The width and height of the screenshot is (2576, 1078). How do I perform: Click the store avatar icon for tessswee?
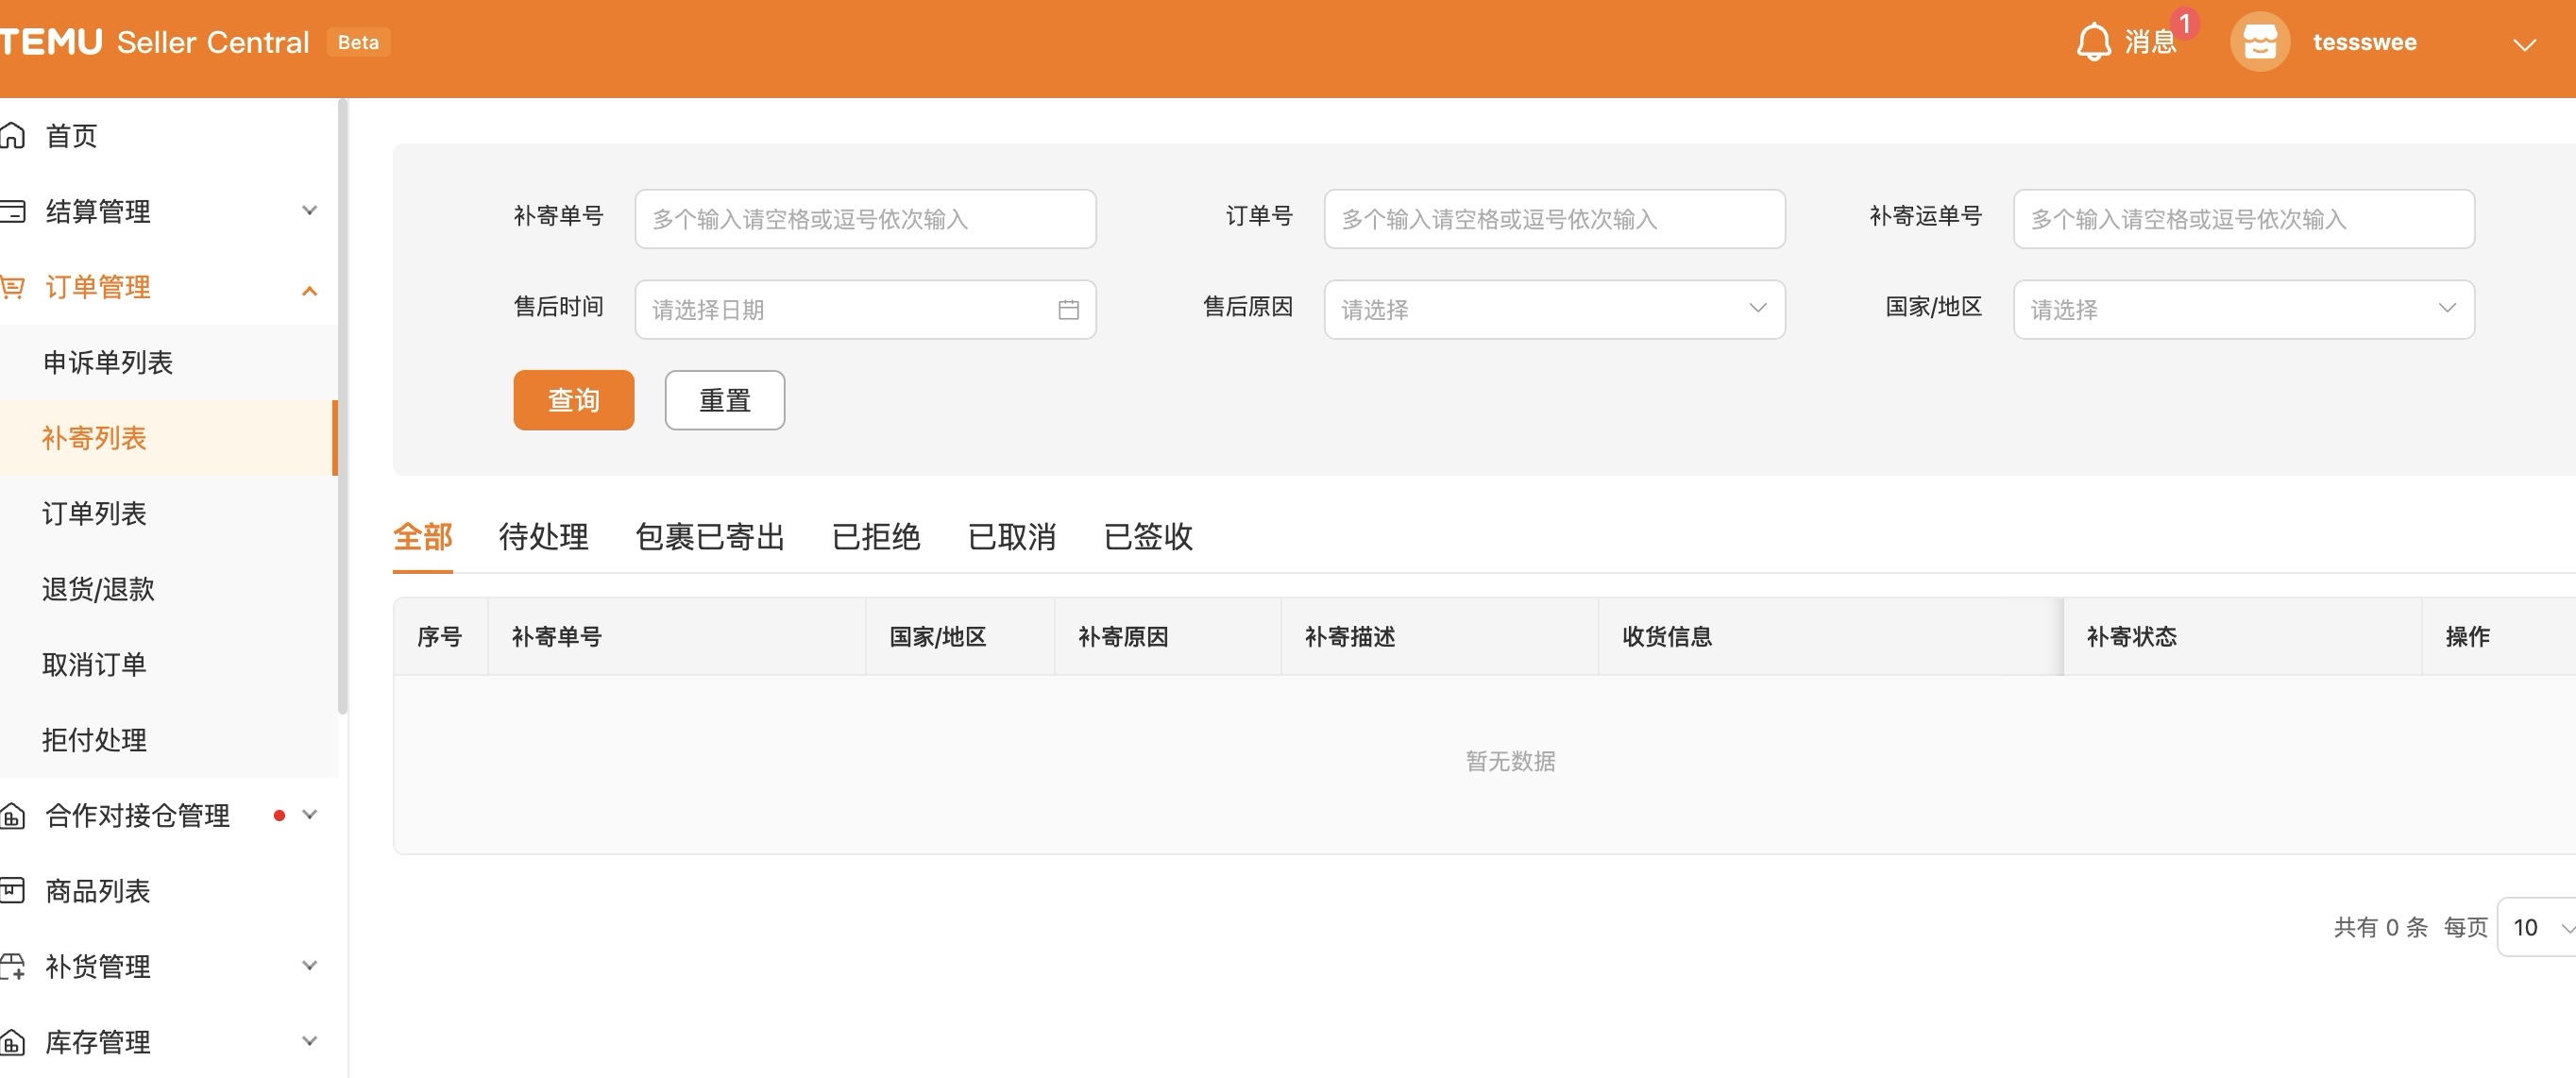(x=2259, y=42)
